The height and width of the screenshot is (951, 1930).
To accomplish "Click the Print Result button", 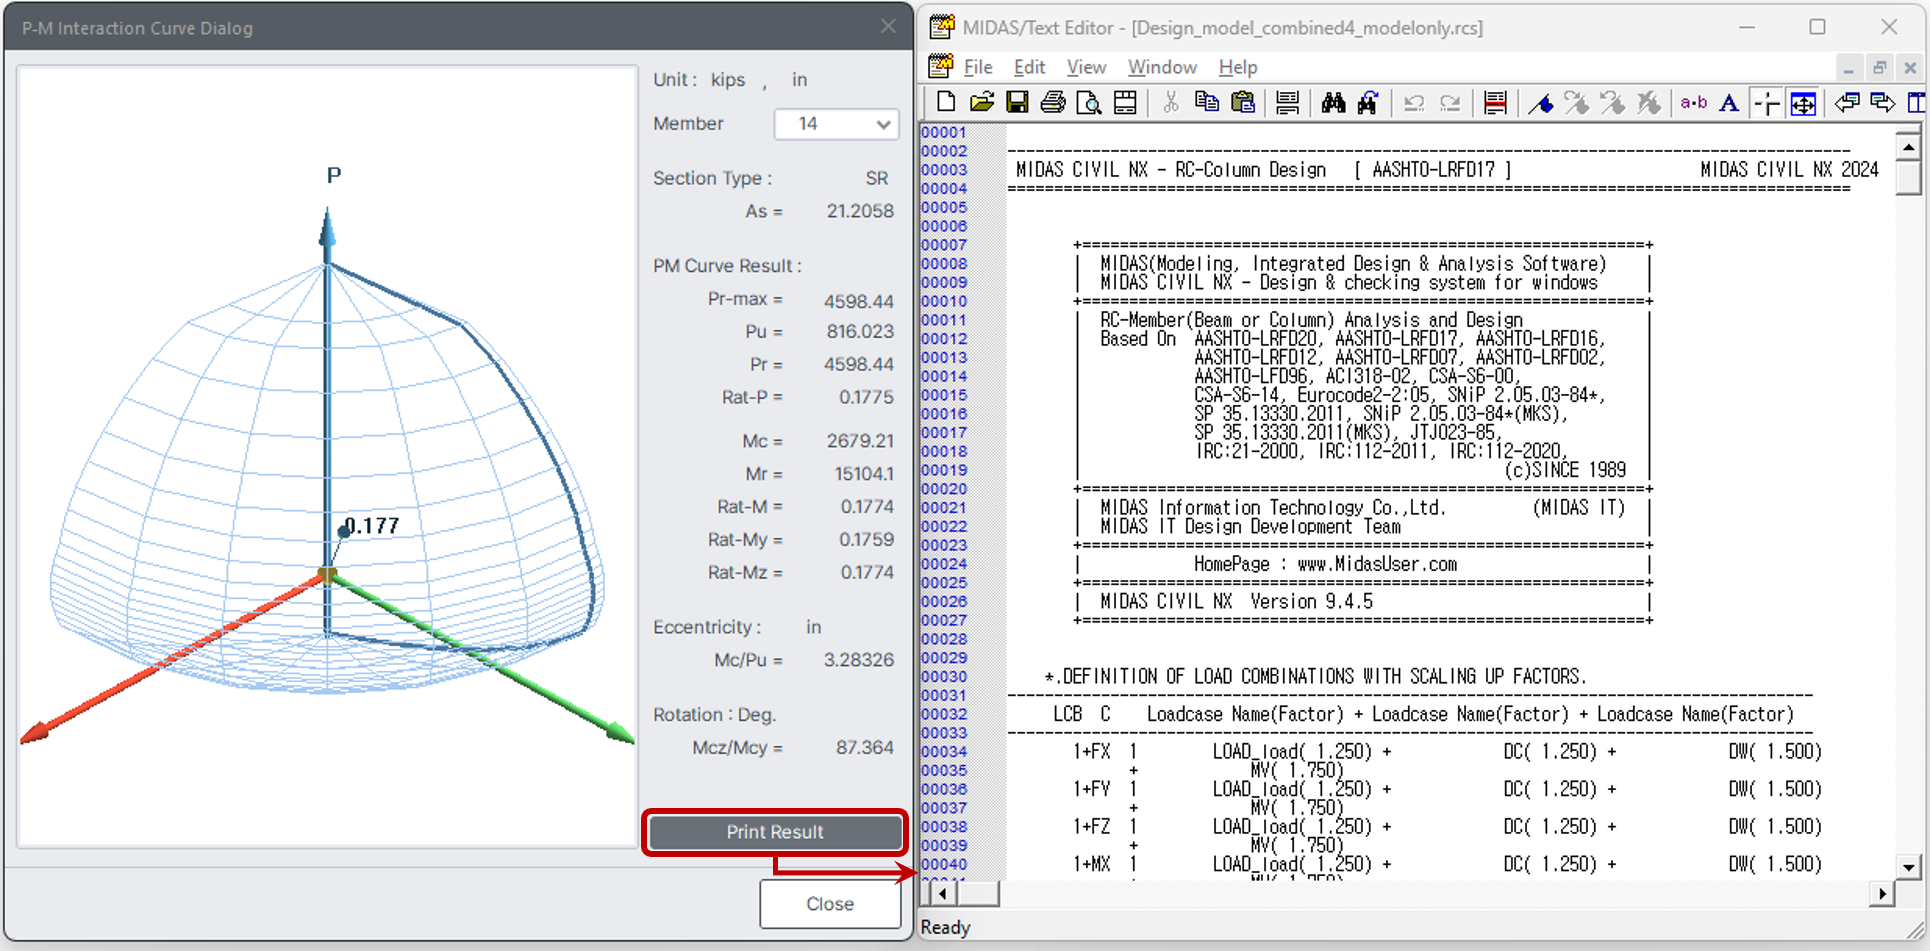I will coord(775,832).
